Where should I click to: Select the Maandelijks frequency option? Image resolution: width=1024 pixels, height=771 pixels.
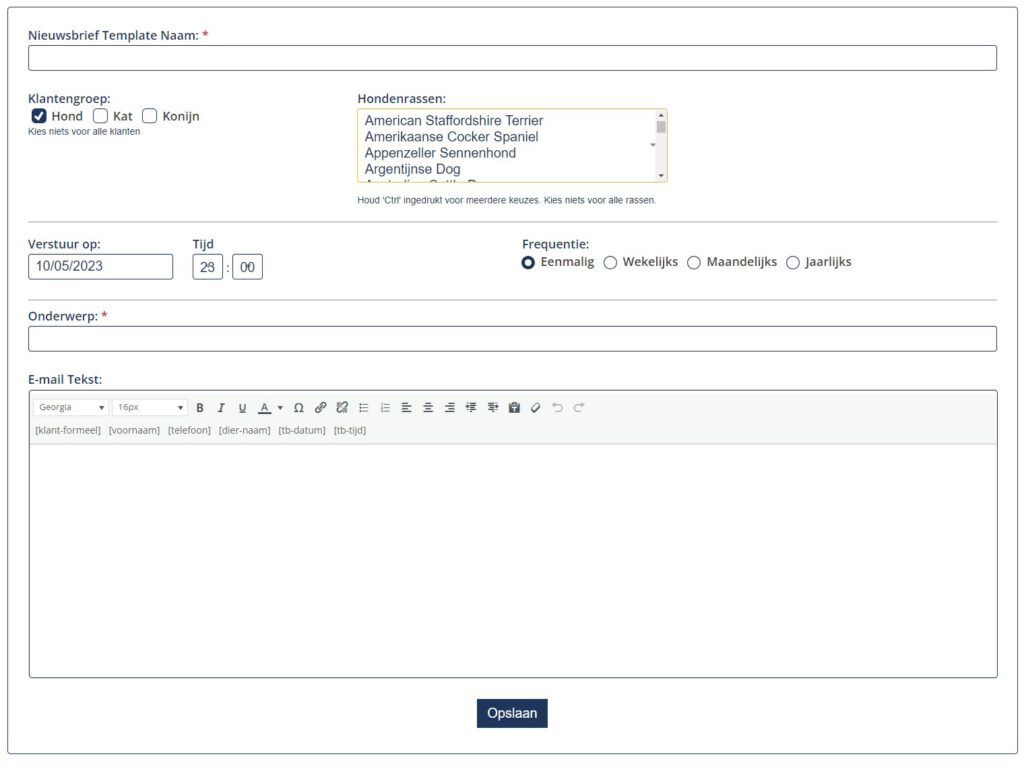pyautogui.click(x=694, y=262)
